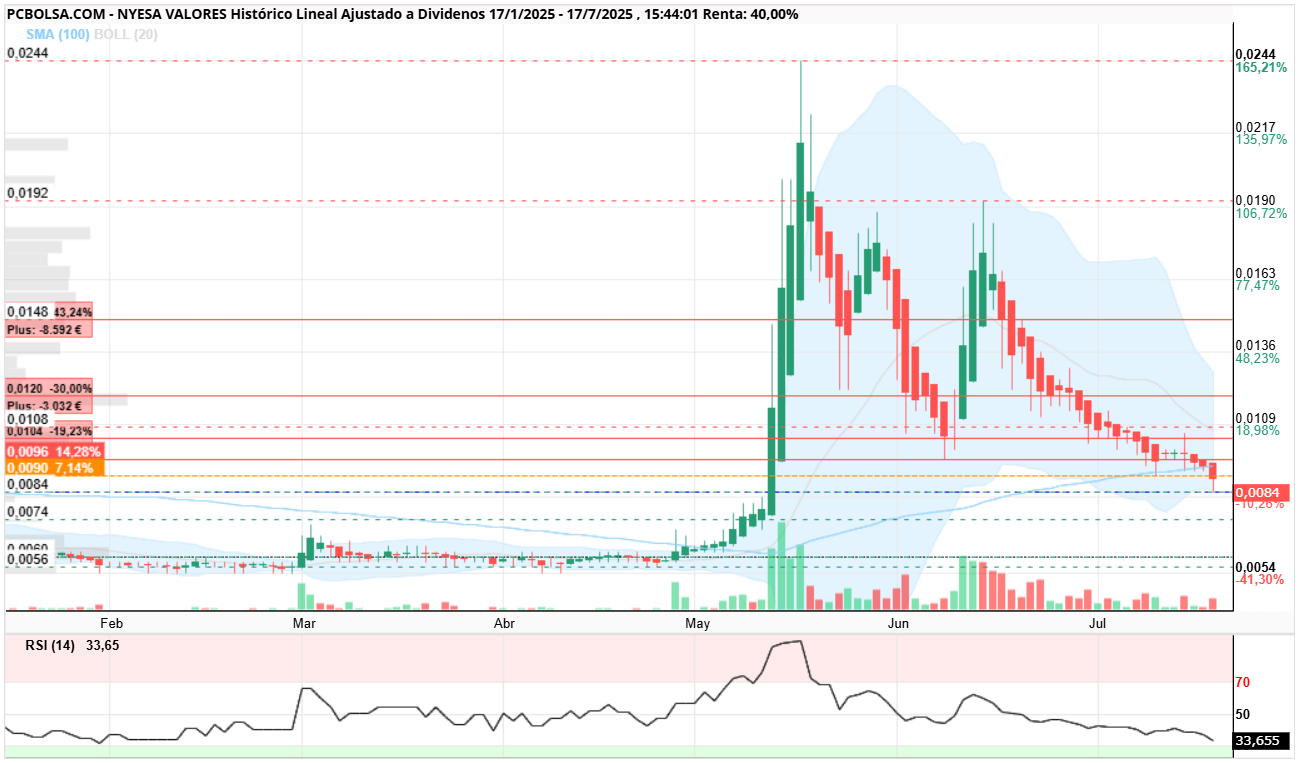The height and width of the screenshot is (763, 1299).
Task: Click the Mar month label
Action: pyautogui.click(x=305, y=624)
